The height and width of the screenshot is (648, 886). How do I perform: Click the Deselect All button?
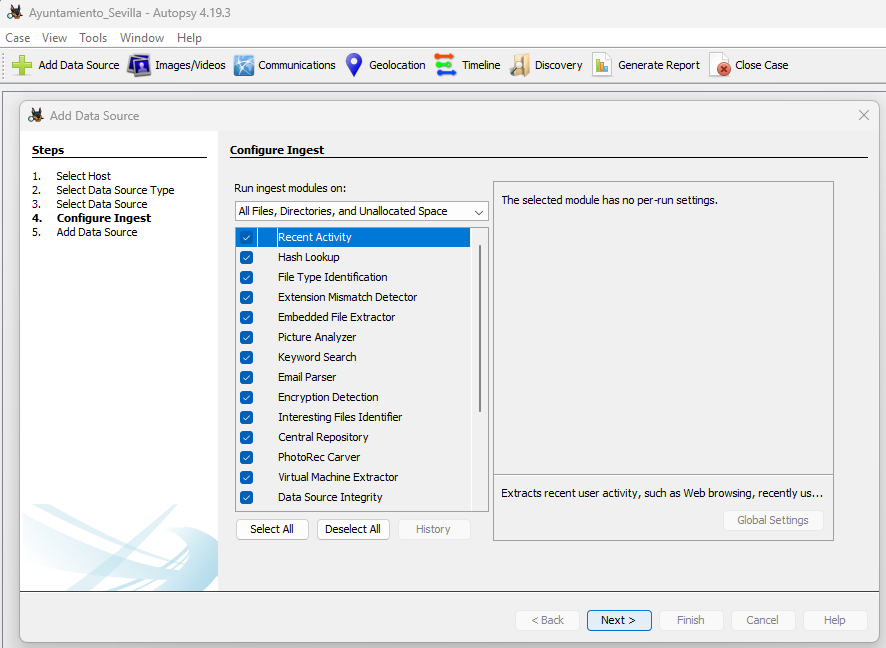(353, 529)
